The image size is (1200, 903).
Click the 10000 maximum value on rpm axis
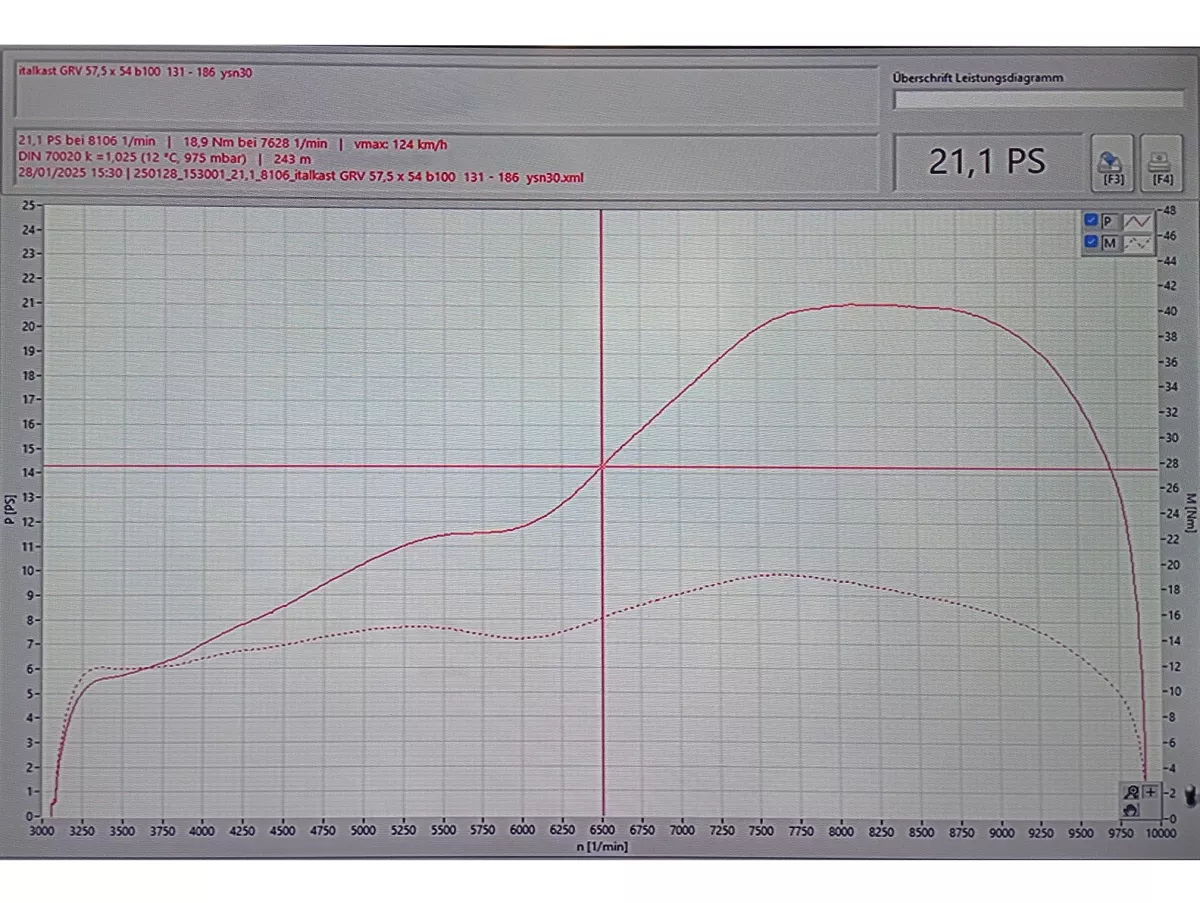click(x=1160, y=831)
